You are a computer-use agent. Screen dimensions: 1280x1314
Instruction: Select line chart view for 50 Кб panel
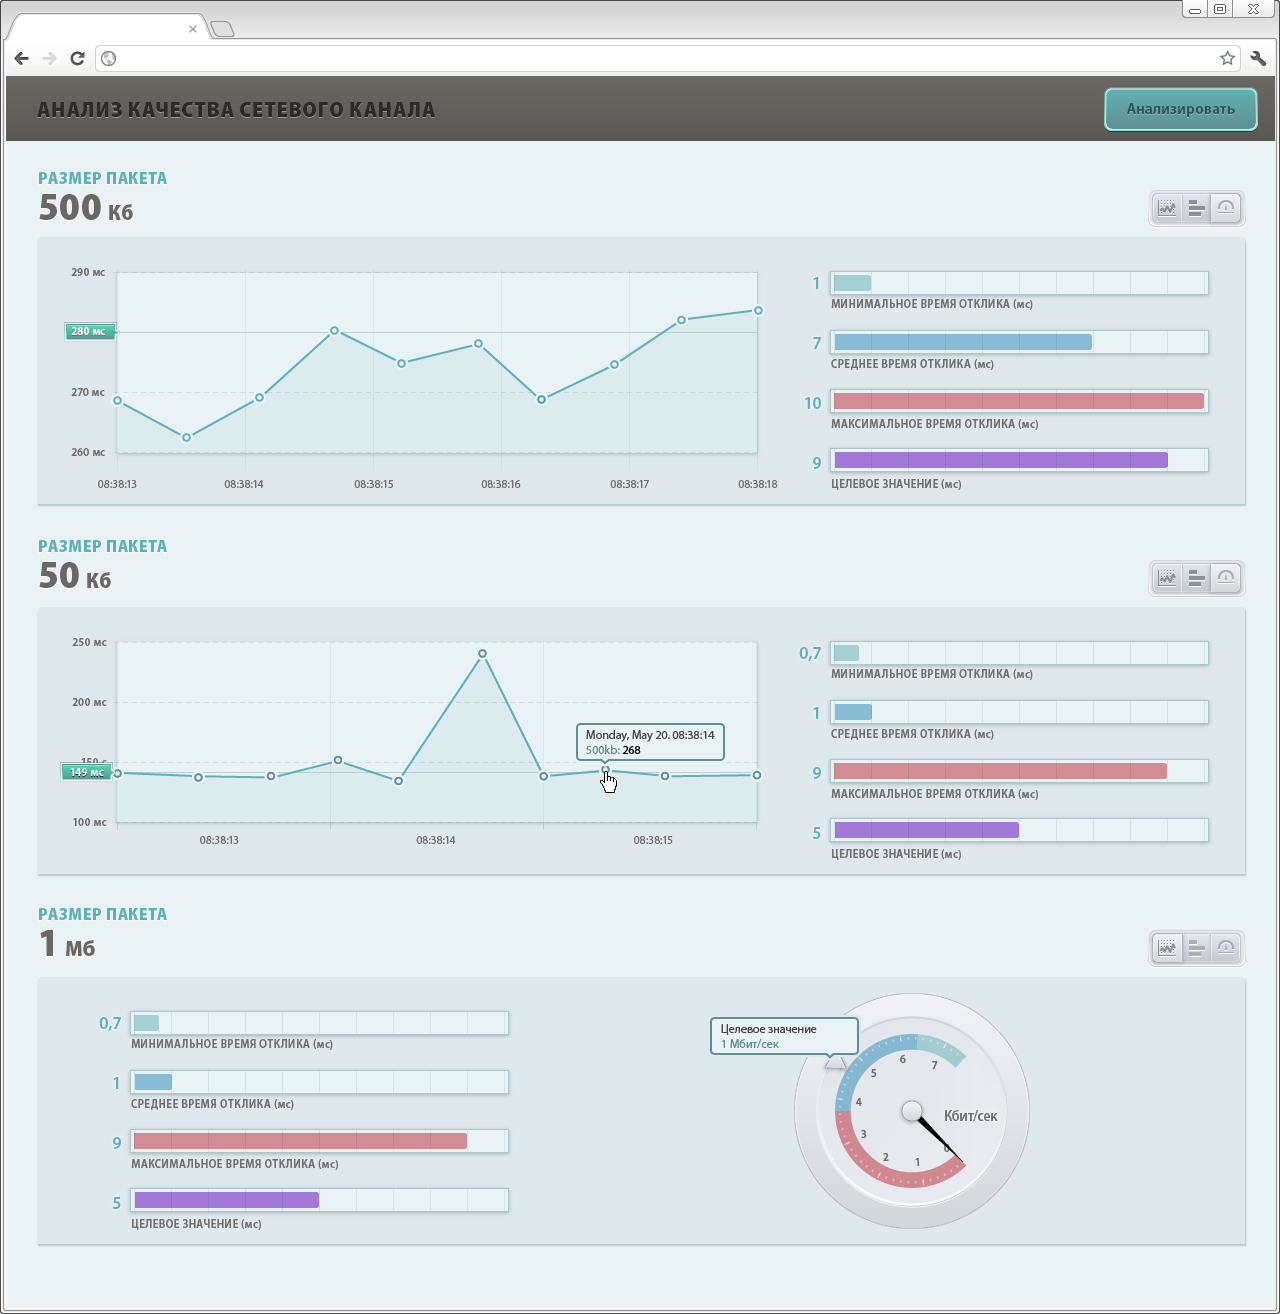tap(1167, 578)
